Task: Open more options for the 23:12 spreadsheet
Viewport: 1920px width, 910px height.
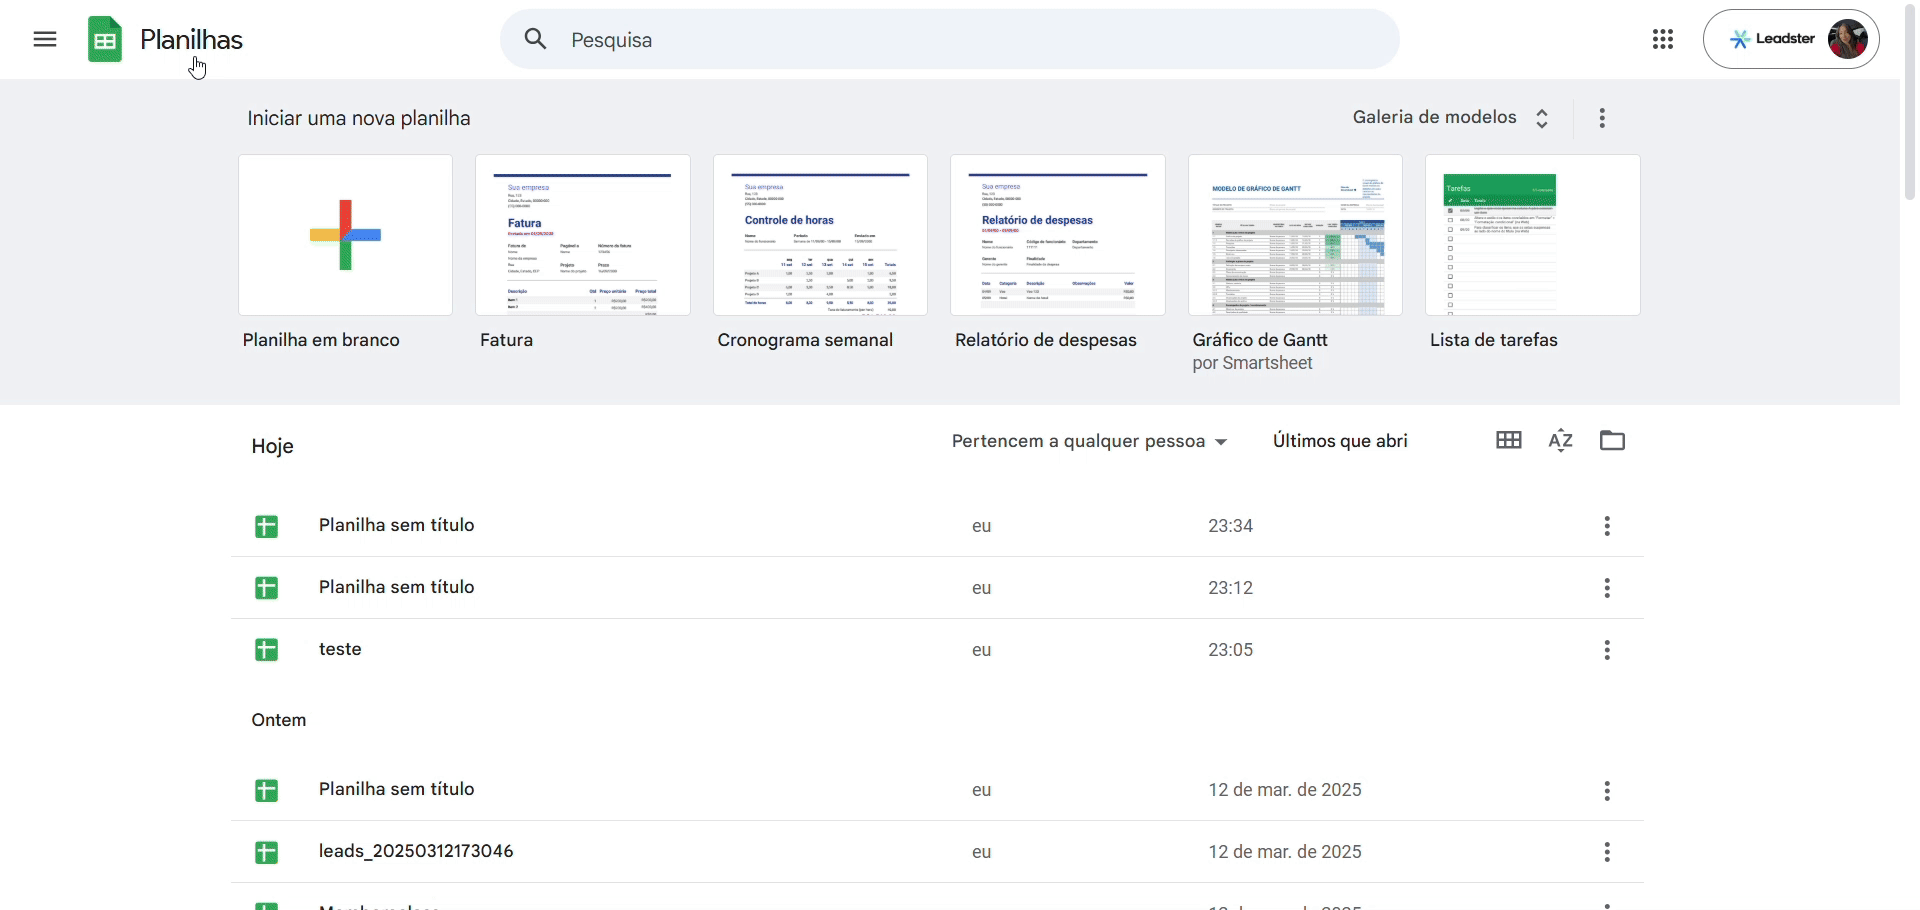Action: click(1607, 588)
